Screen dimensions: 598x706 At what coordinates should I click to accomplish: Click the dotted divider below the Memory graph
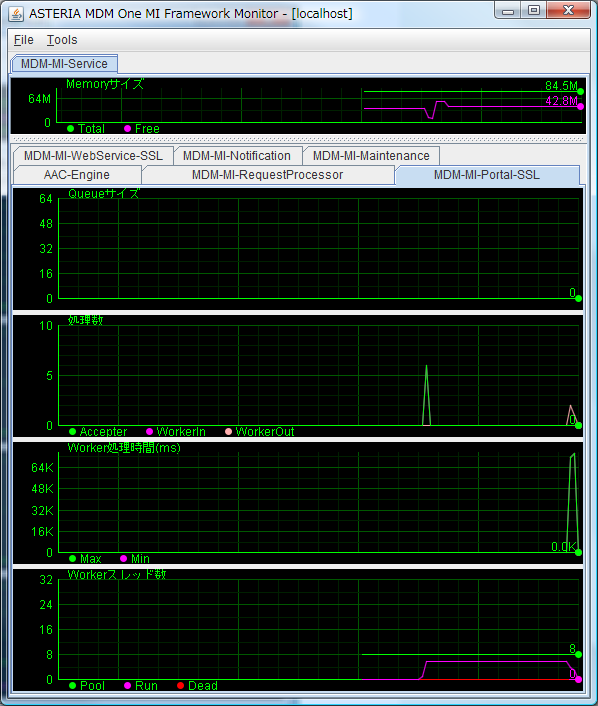(299, 139)
